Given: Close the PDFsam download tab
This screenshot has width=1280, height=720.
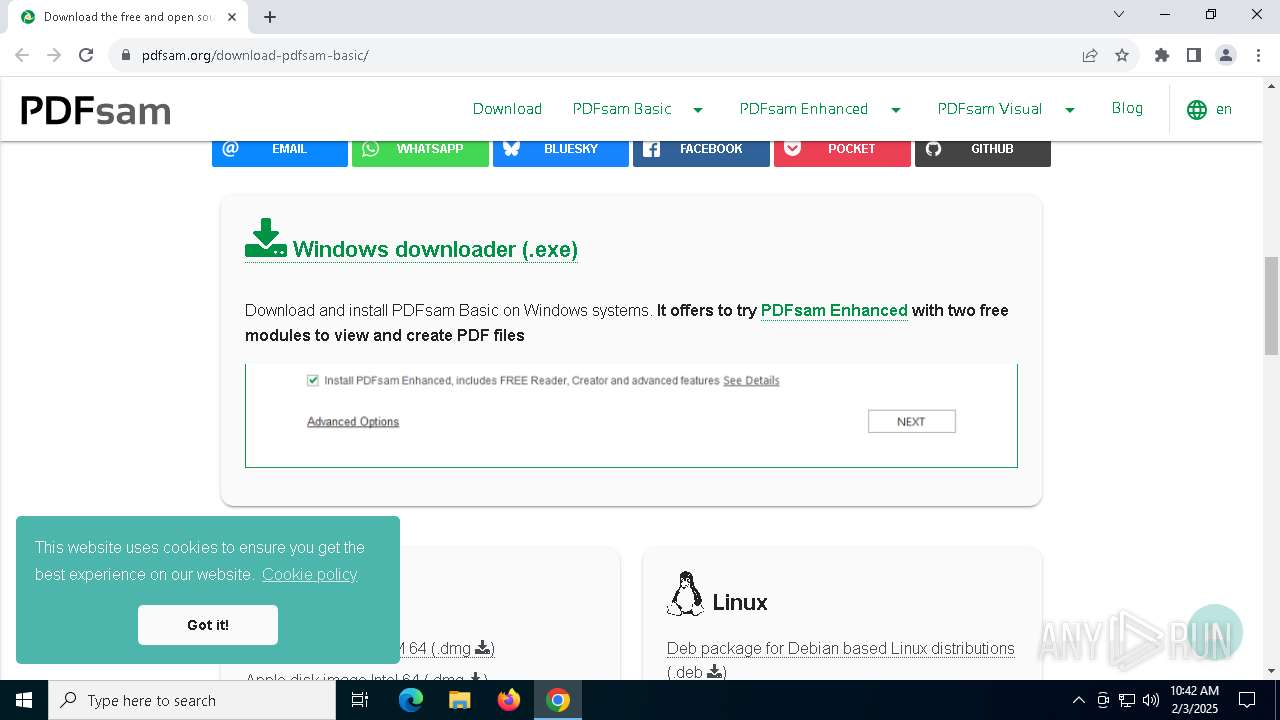Looking at the screenshot, I should click(x=232, y=17).
